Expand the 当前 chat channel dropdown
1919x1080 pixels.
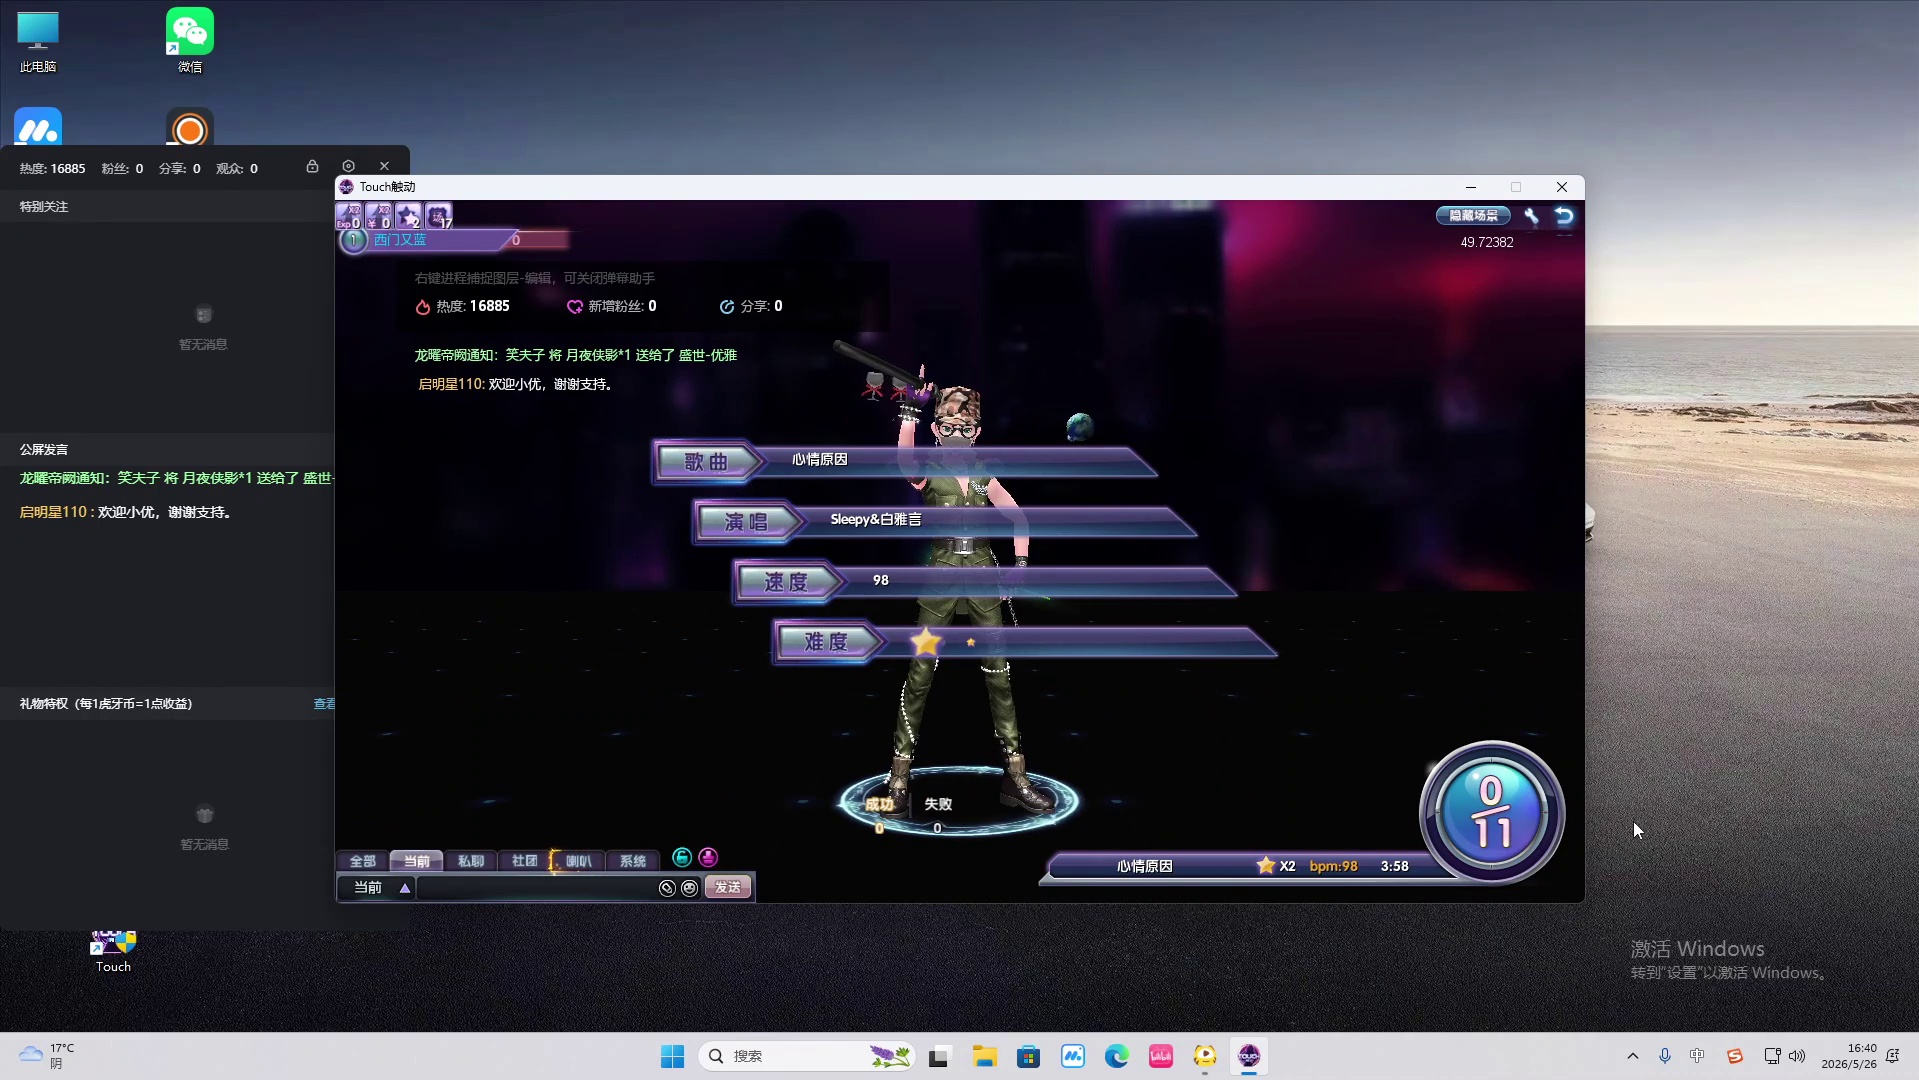pyautogui.click(x=405, y=888)
